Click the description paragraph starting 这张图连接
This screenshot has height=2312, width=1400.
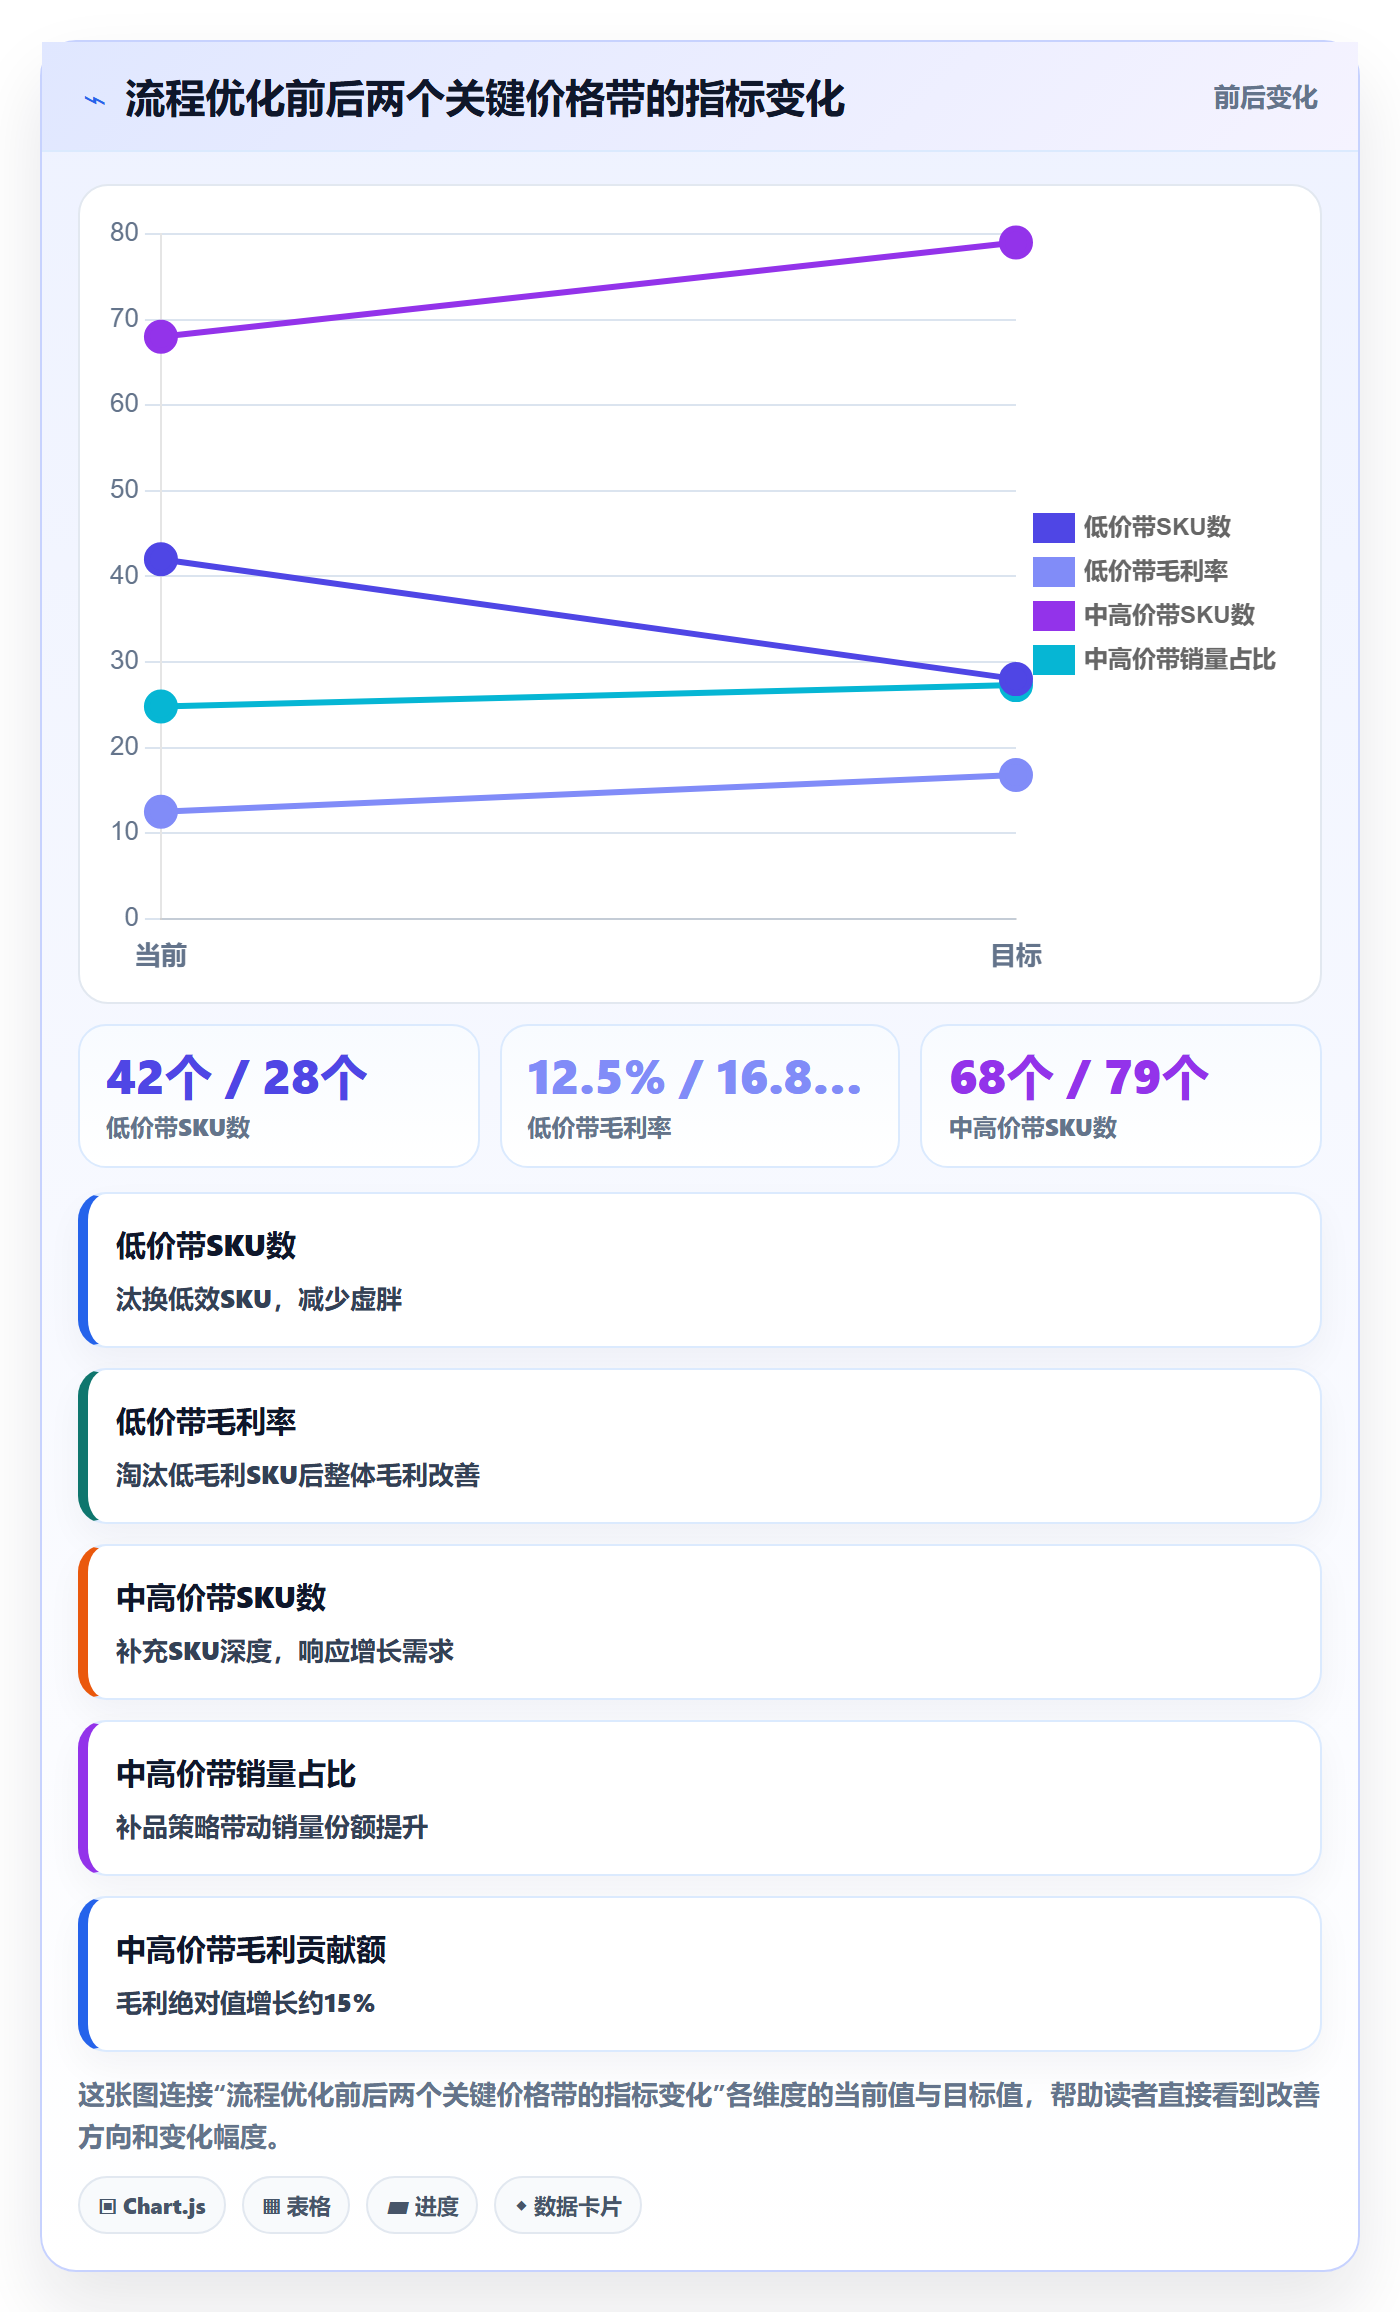(699, 2115)
